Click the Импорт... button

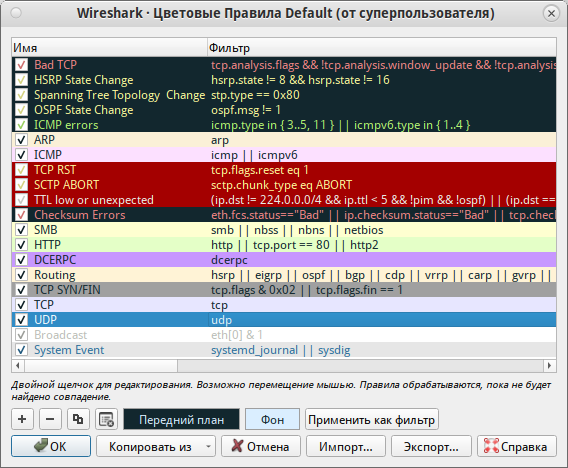pos(346,446)
